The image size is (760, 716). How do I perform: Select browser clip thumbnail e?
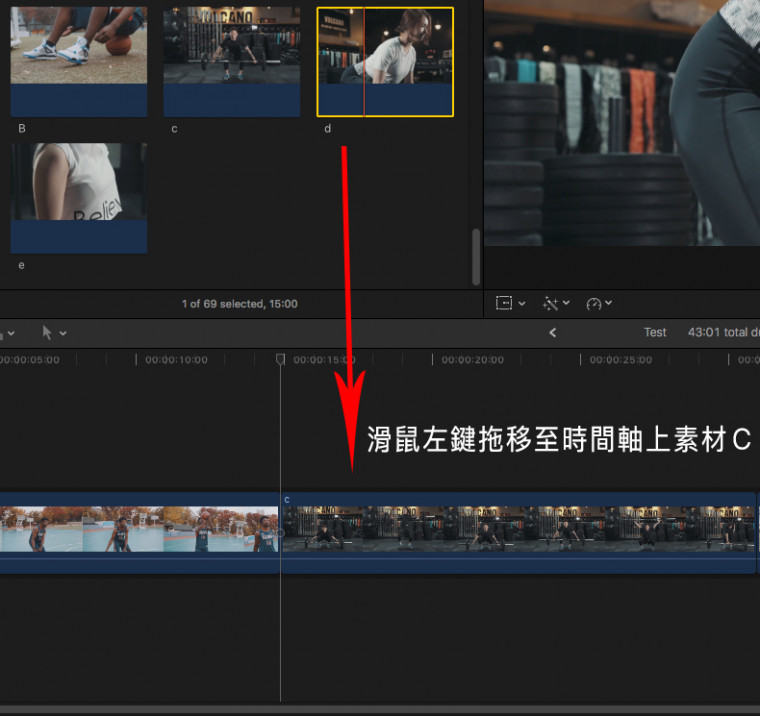(79, 198)
